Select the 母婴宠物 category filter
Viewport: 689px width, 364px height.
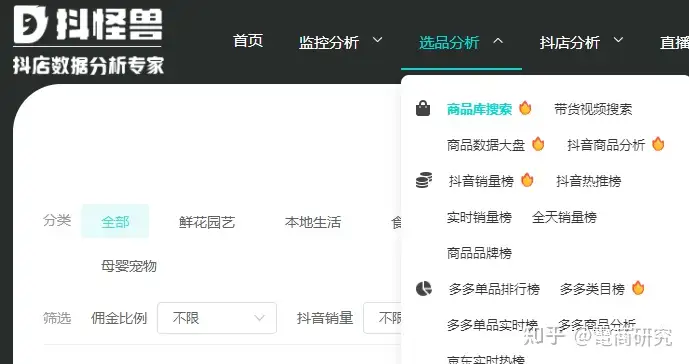[129, 266]
